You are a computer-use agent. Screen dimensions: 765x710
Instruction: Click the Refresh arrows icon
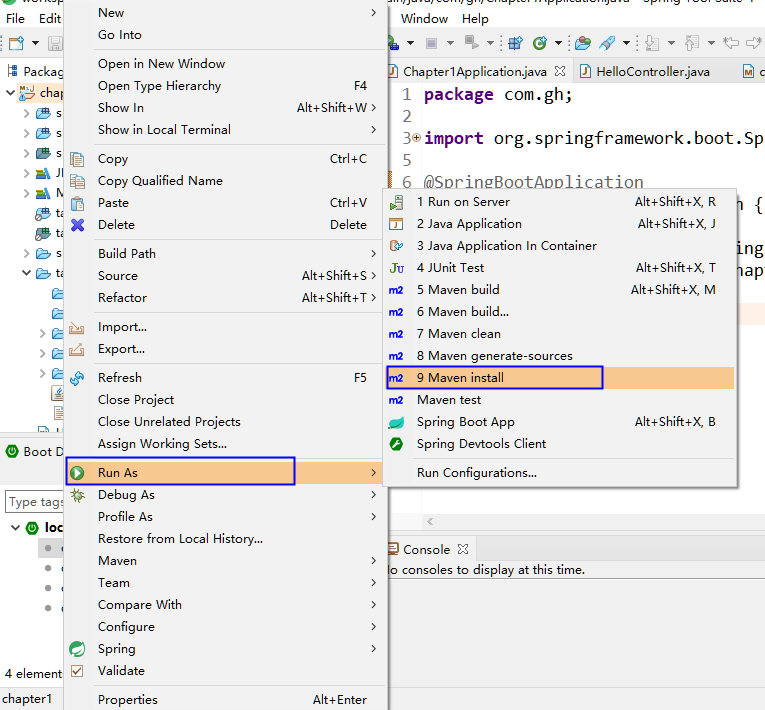pos(77,378)
